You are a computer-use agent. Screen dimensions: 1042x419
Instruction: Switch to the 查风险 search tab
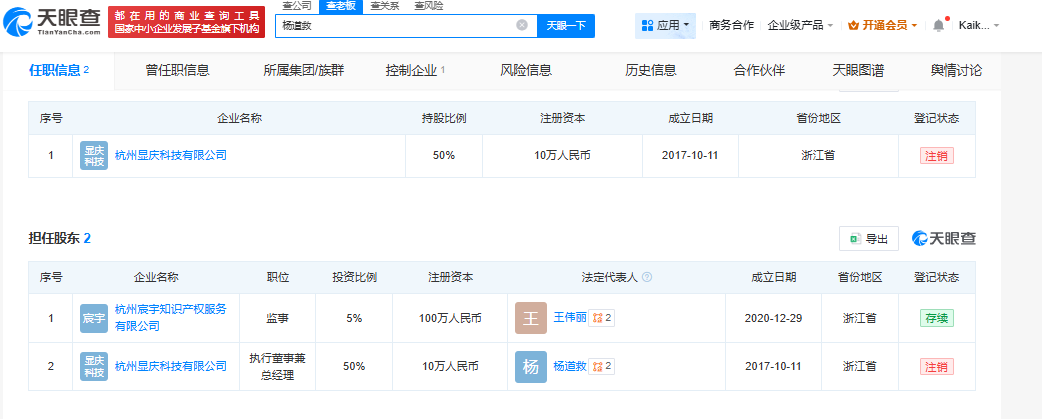point(428,6)
